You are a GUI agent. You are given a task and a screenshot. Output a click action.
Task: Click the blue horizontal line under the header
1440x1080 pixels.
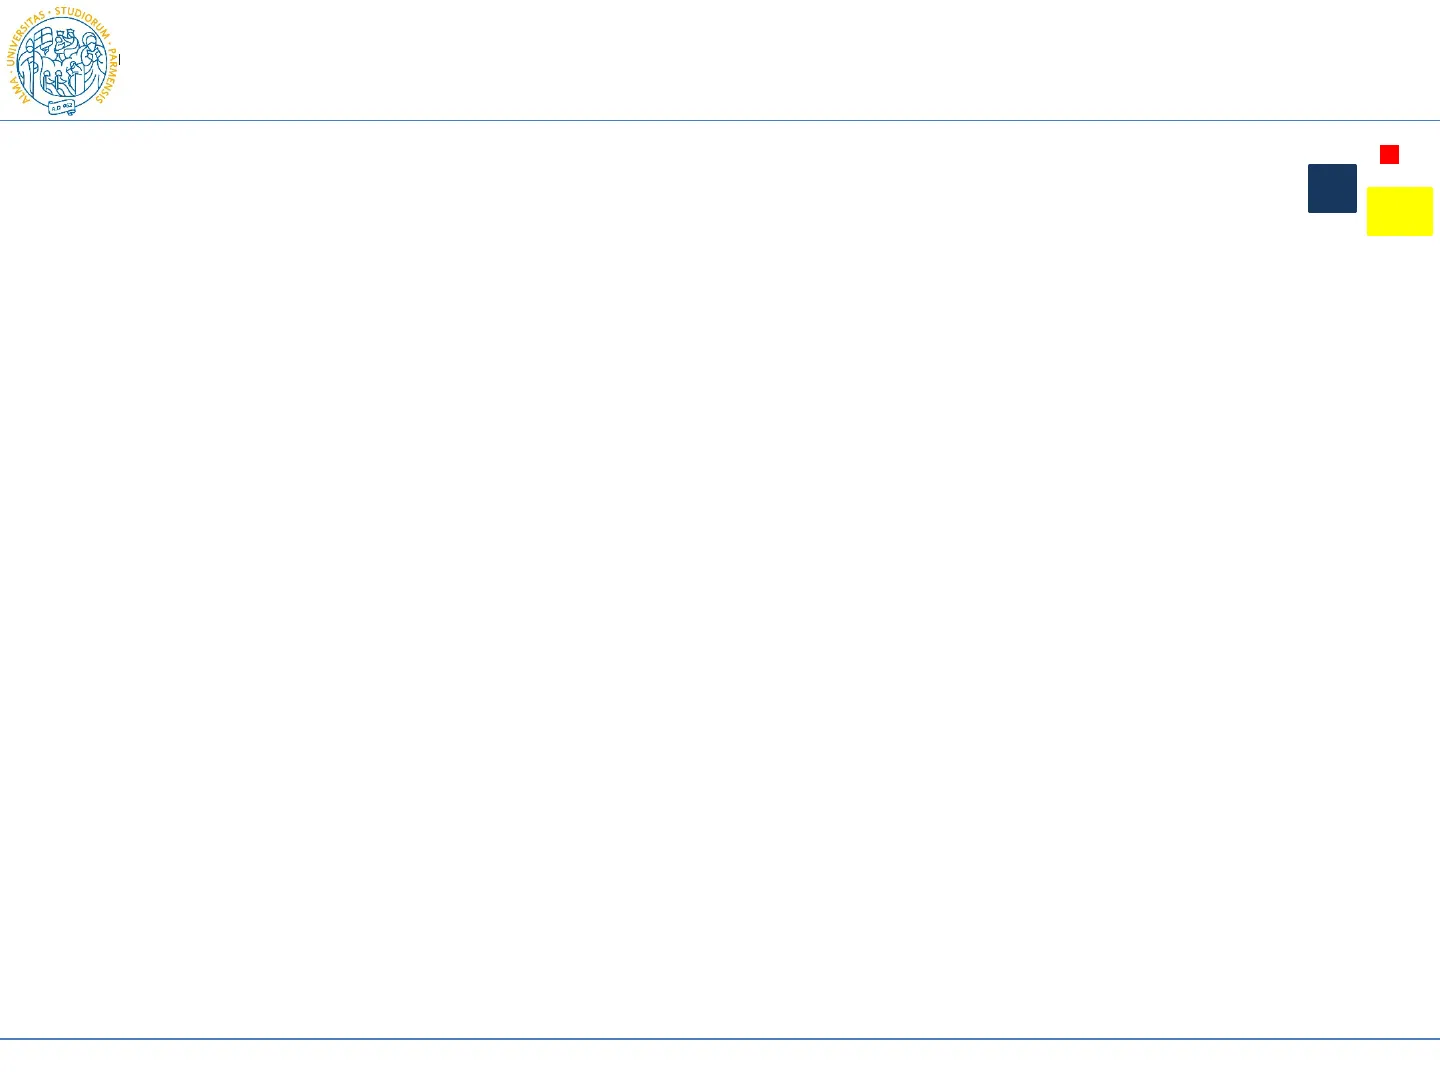720,121
